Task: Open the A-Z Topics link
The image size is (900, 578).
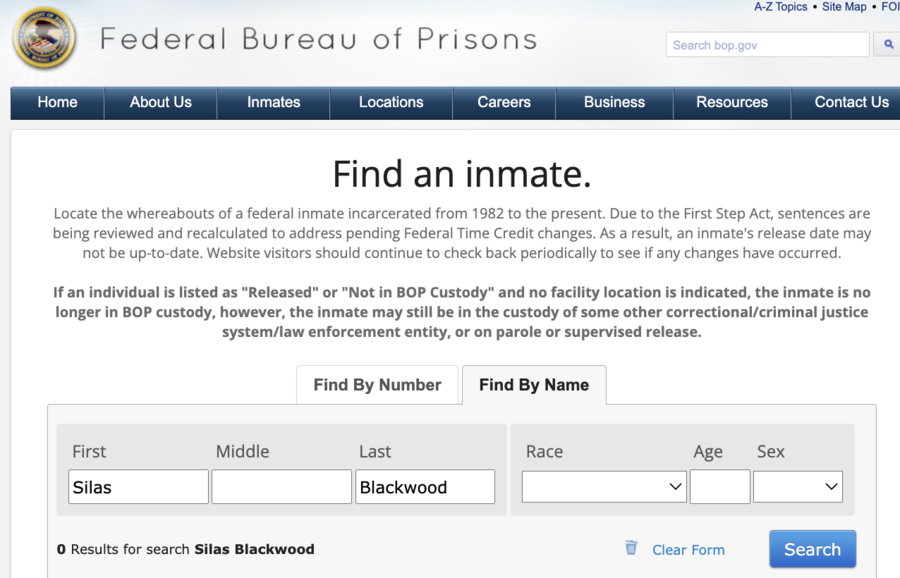Action: tap(780, 7)
